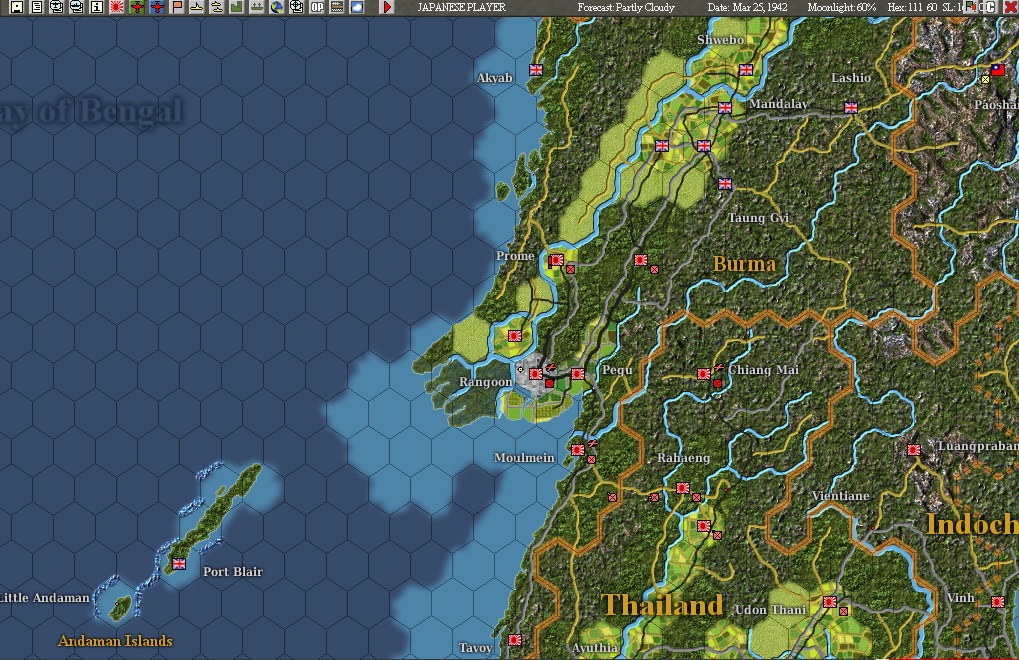The width and height of the screenshot is (1019, 660).
Task: Select the Japanese base at Pegu
Action: point(578,374)
